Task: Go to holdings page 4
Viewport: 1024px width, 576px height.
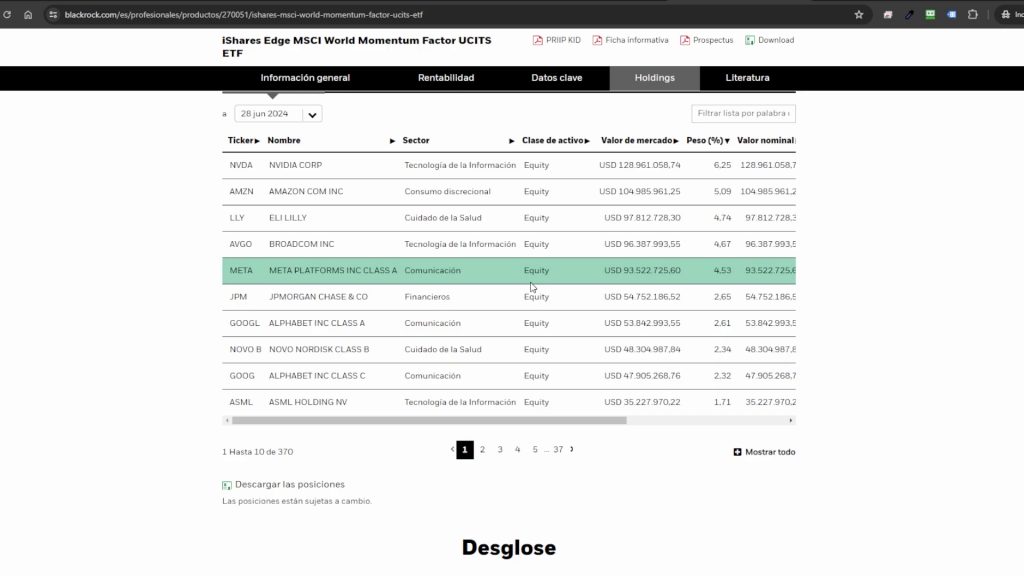Action: [x=517, y=449]
